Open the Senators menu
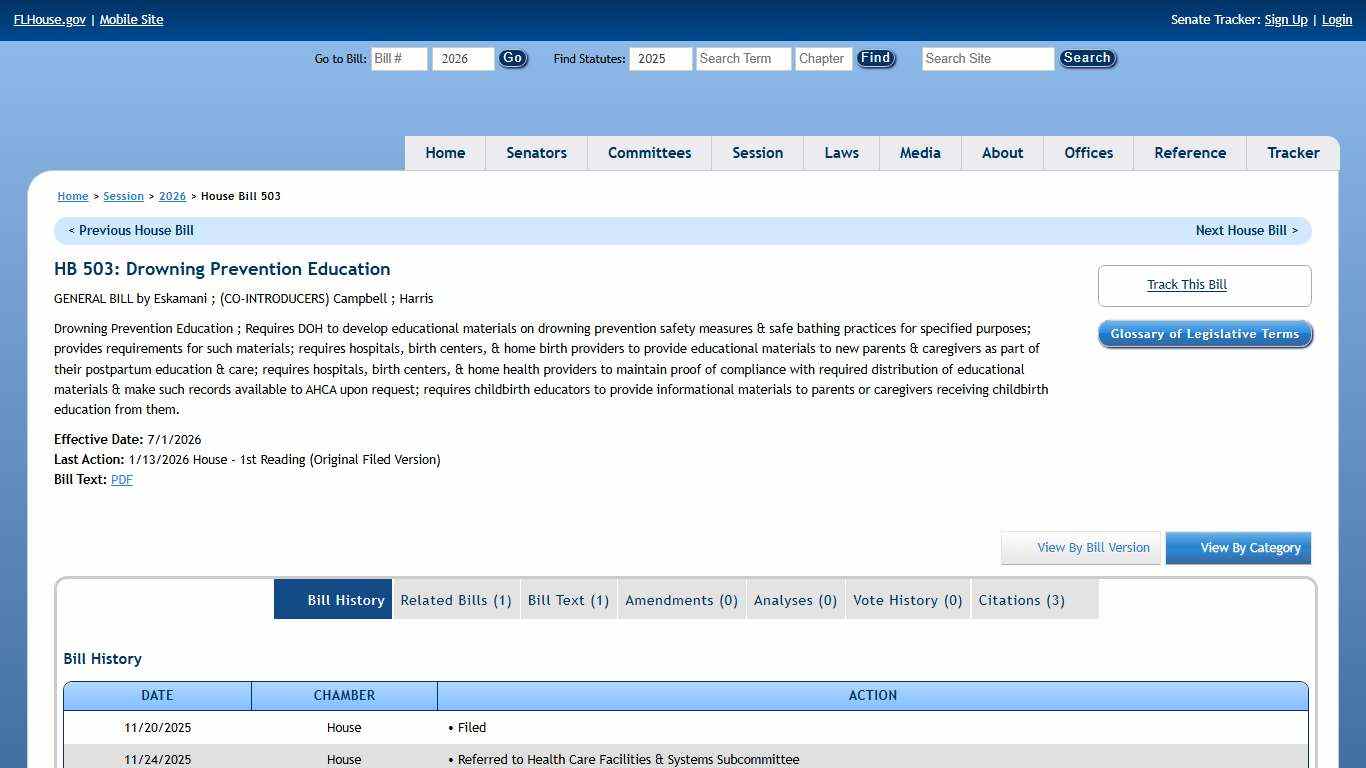The height and width of the screenshot is (768, 1366). point(536,153)
